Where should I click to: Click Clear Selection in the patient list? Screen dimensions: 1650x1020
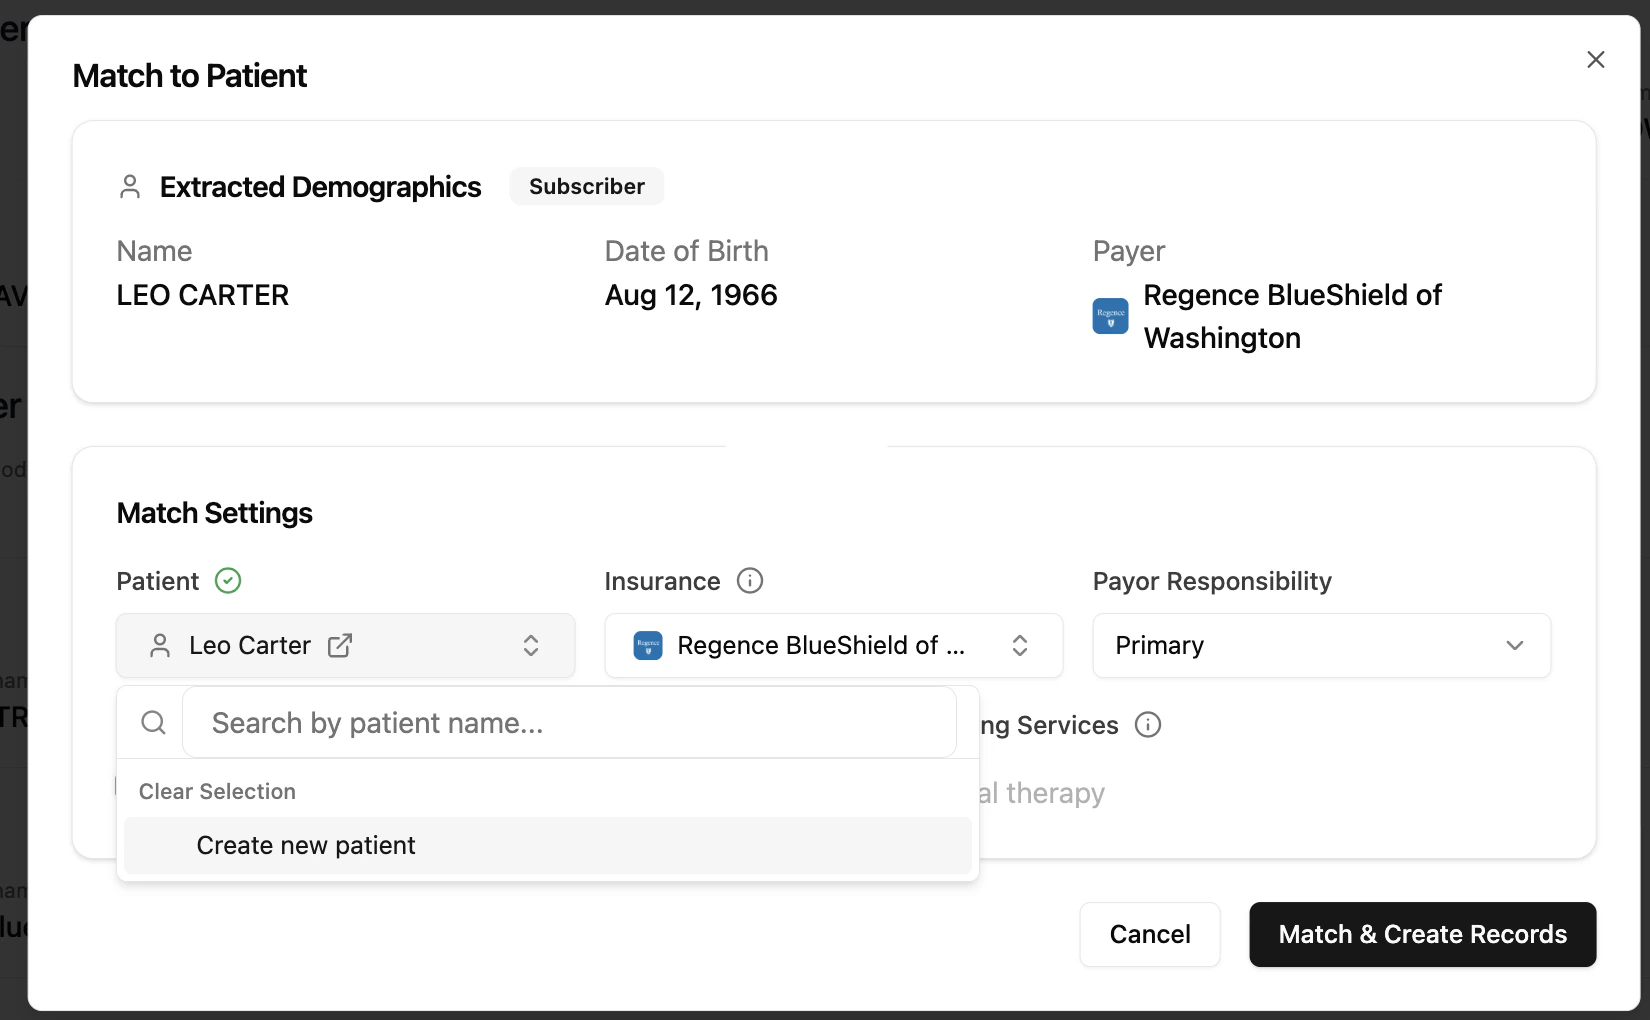[217, 791]
